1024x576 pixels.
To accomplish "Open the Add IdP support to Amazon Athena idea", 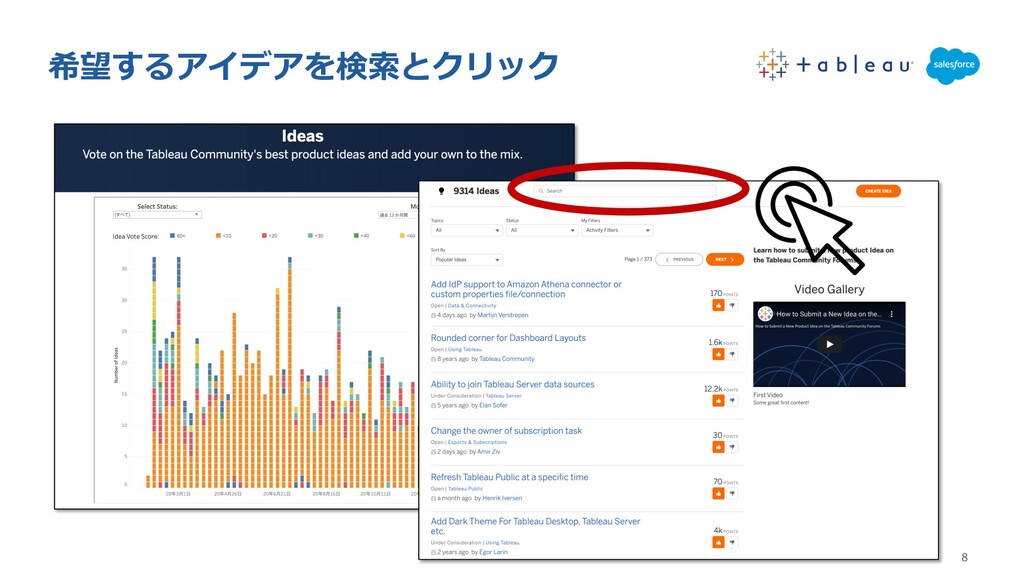I will tap(526, 289).
